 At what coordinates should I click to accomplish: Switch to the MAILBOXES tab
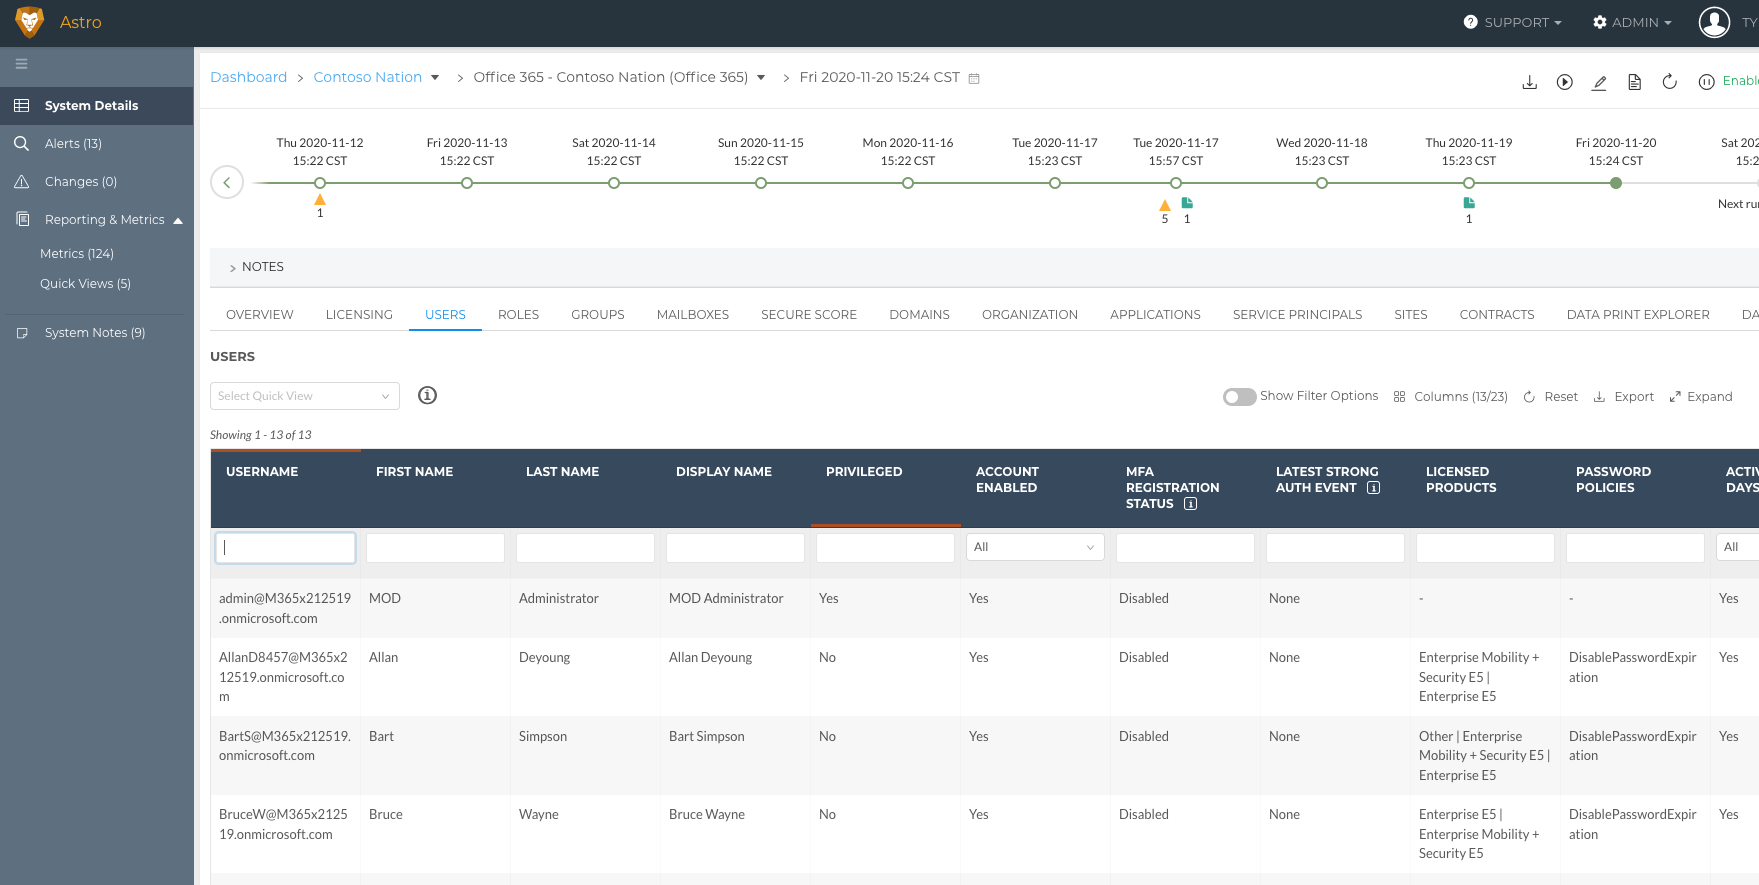click(693, 314)
